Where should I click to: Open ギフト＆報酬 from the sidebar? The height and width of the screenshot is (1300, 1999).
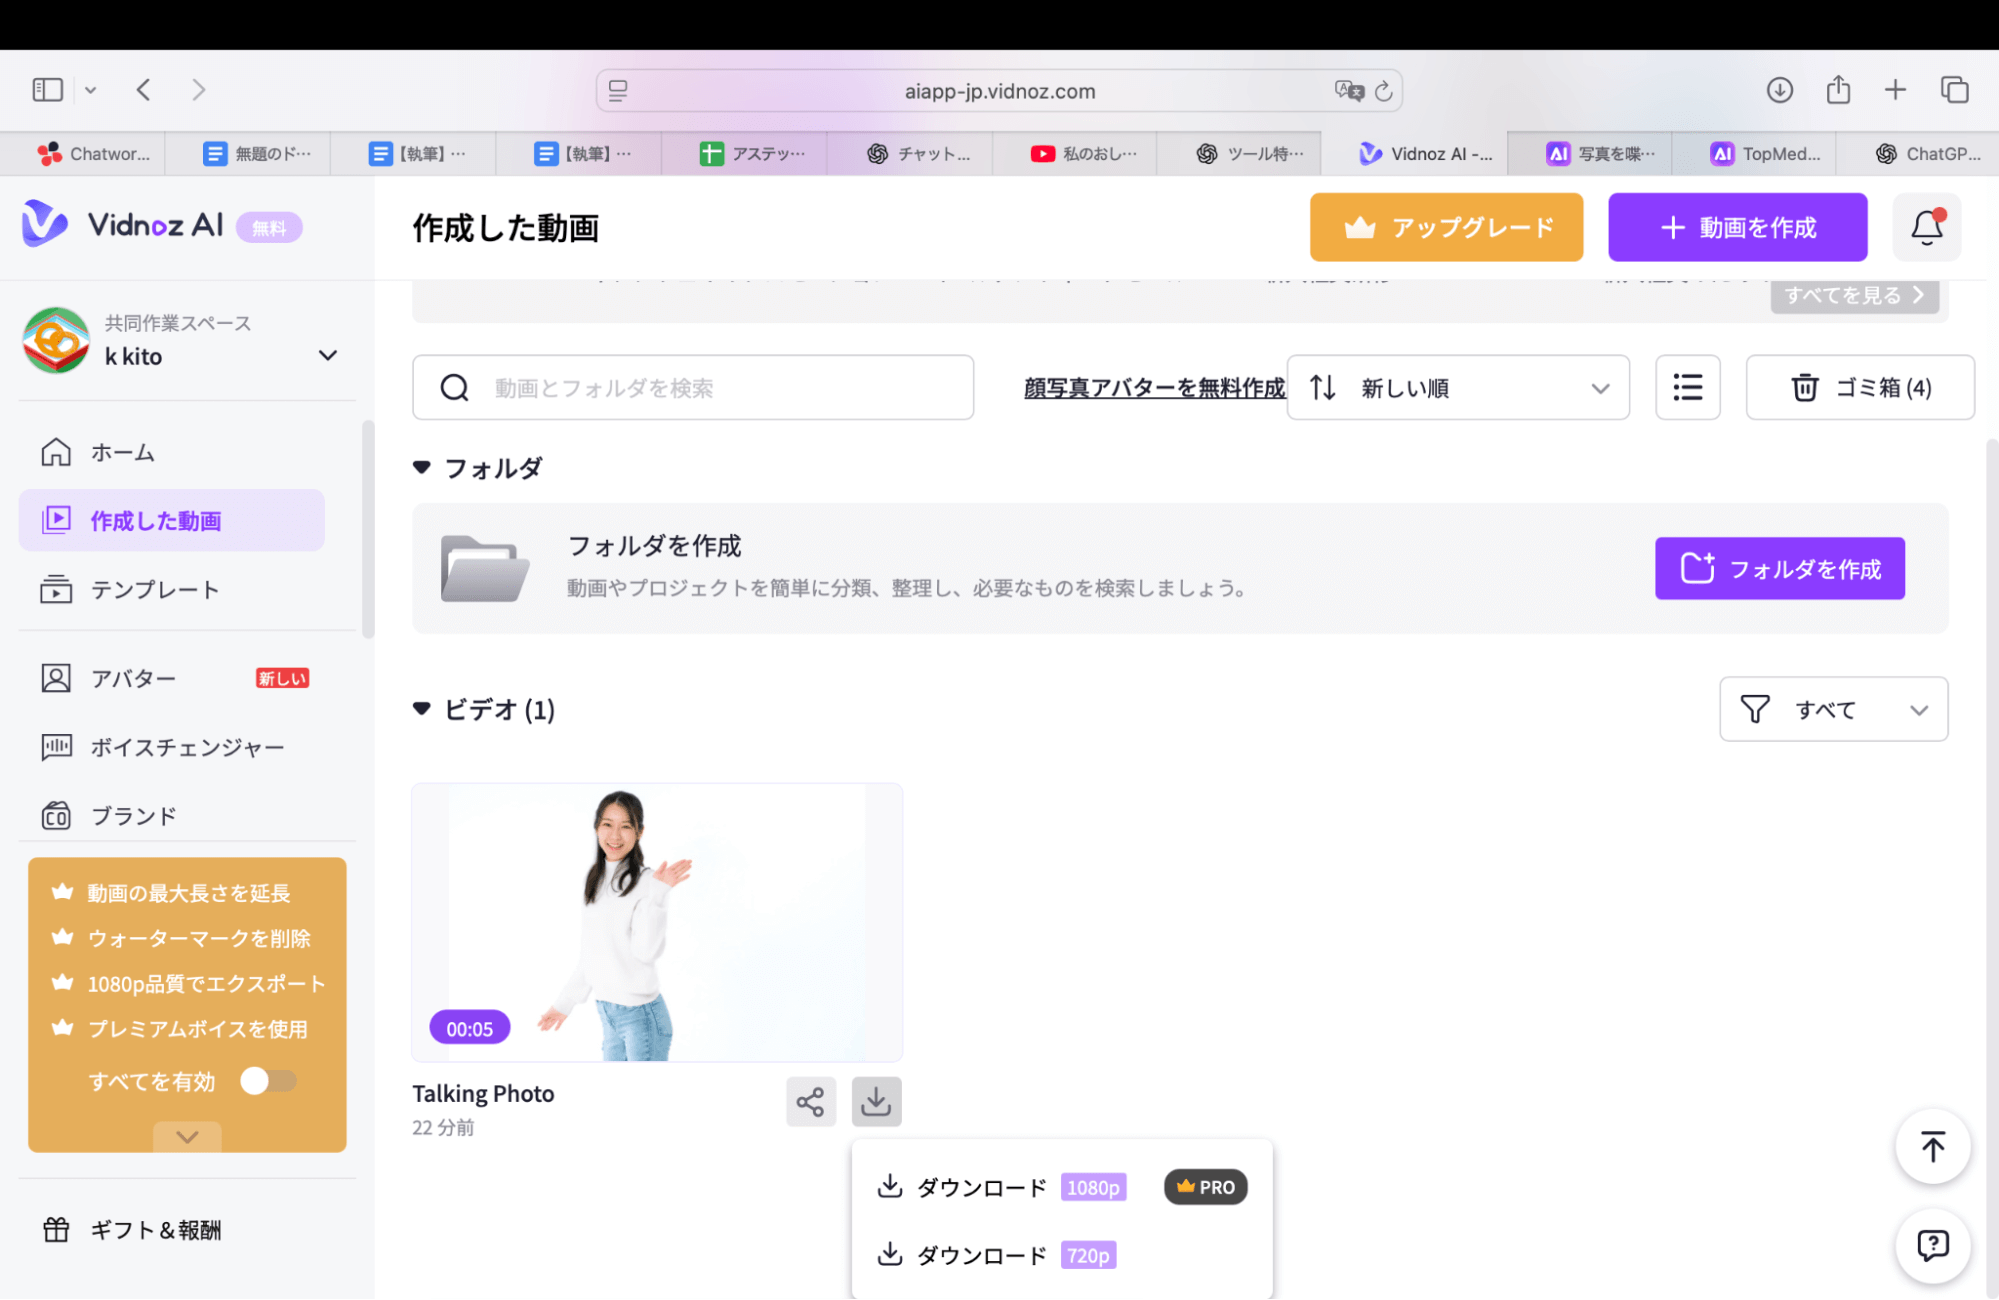click(x=155, y=1230)
